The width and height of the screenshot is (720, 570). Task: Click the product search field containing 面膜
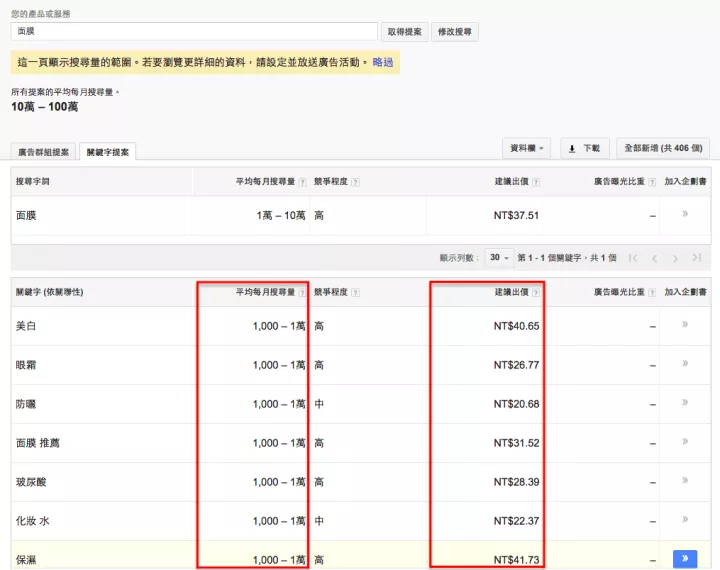tap(194, 32)
